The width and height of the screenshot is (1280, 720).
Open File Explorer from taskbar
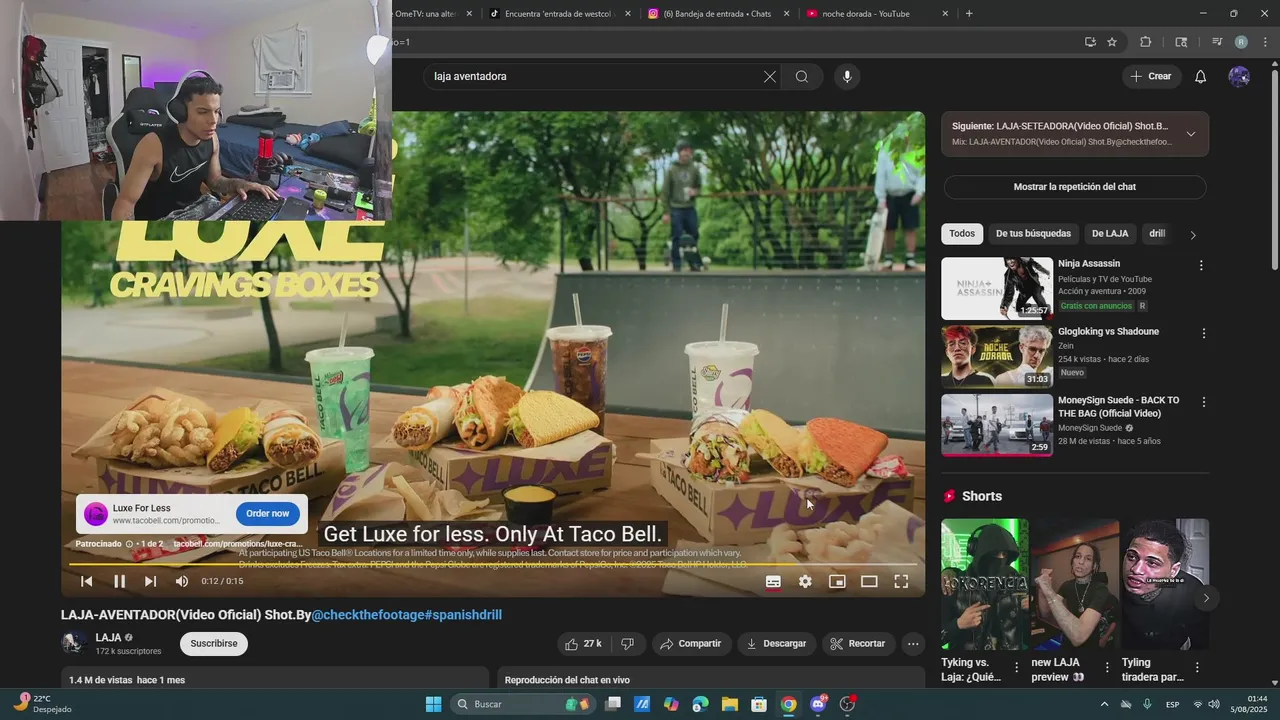pos(730,704)
